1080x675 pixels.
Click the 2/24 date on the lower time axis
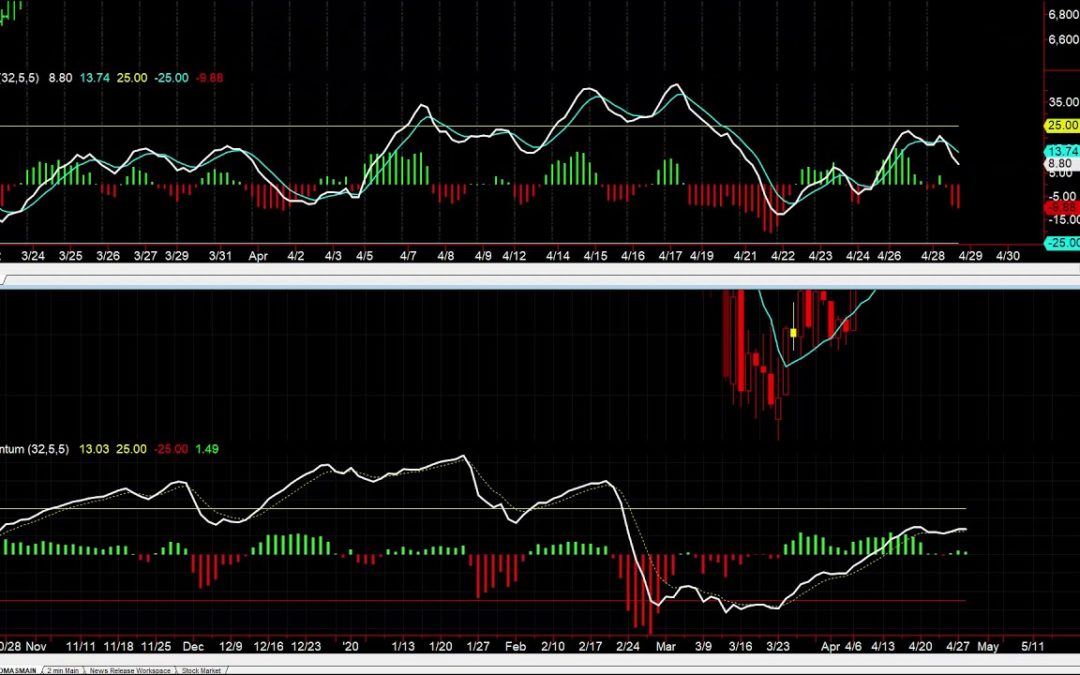pyautogui.click(x=627, y=647)
